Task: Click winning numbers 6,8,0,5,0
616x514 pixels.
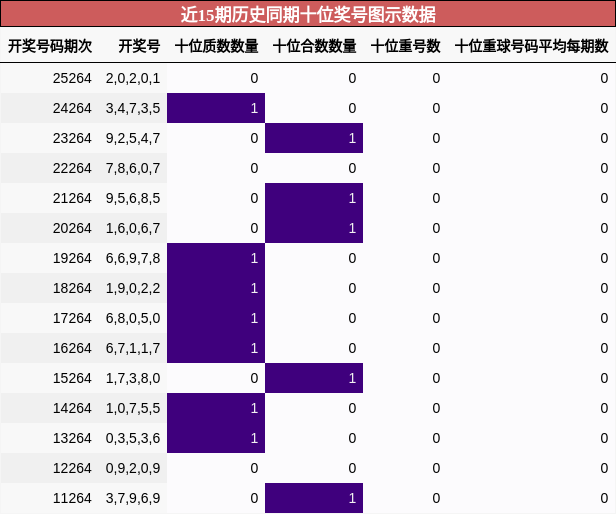Action: coord(133,318)
